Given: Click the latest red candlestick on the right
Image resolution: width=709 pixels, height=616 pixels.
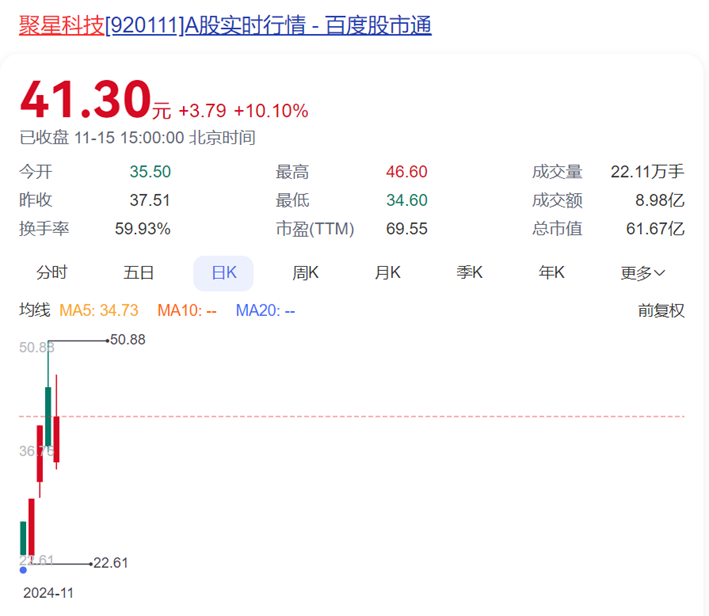Looking at the screenshot, I should (x=57, y=439).
